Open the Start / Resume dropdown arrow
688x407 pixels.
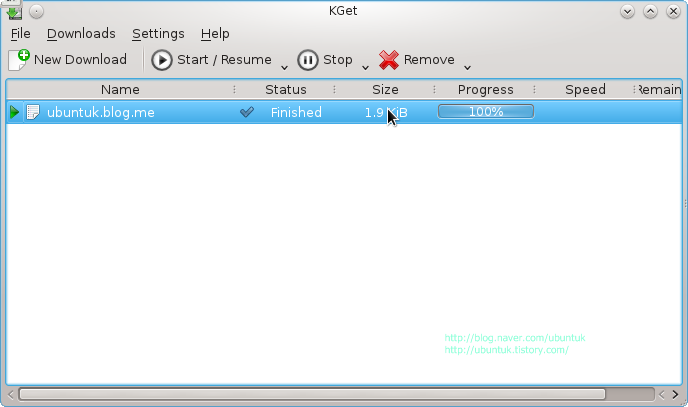click(x=284, y=67)
